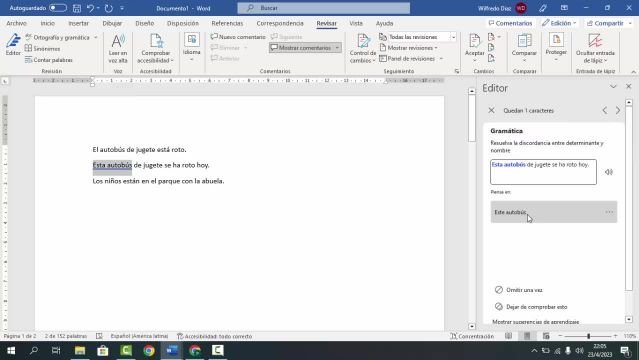Expand the Ortografía y gramática dropdown arrow
Screen dimensions: 639x360
point(96,38)
